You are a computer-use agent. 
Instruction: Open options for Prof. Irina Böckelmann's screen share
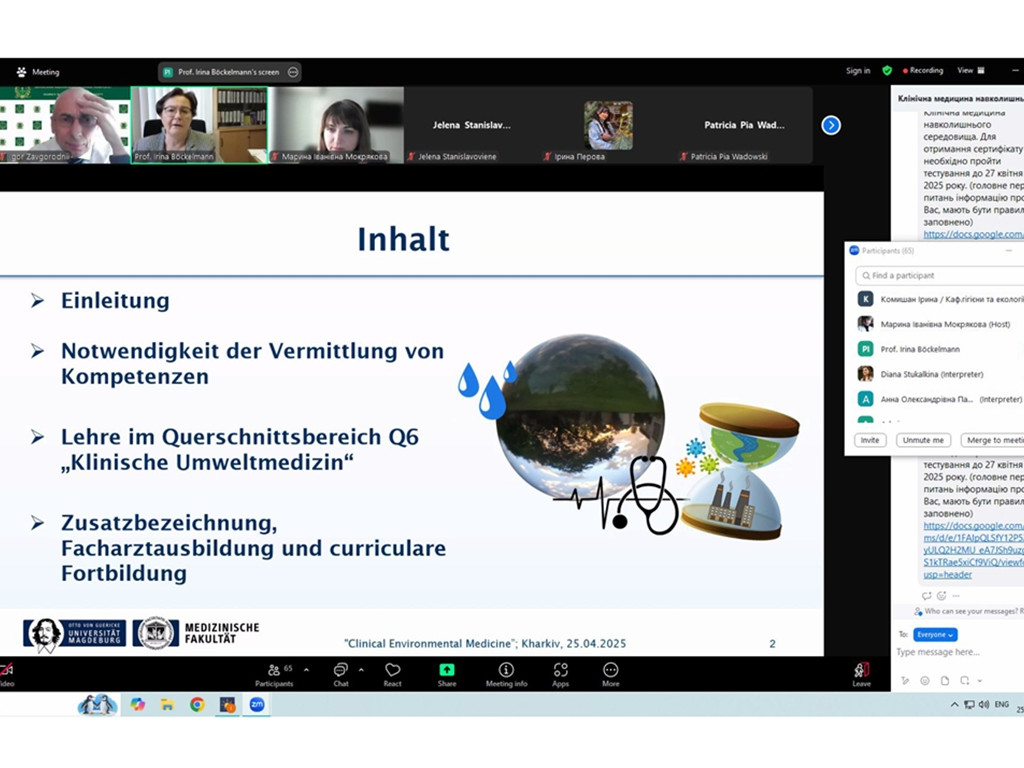[293, 72]
